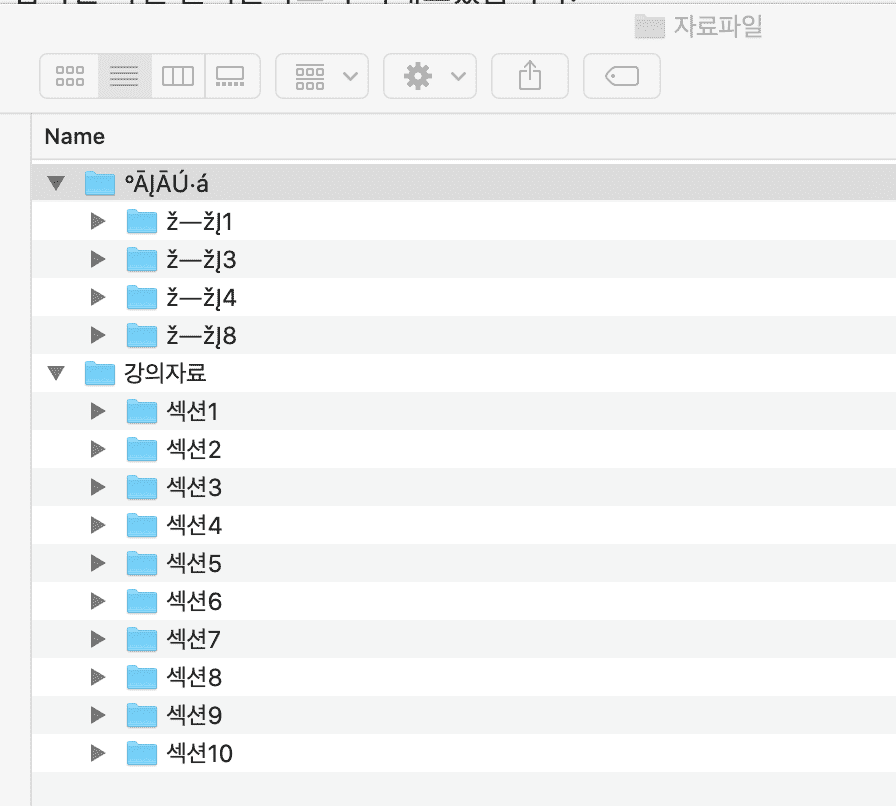Select the 섹션5 row name

194,563
